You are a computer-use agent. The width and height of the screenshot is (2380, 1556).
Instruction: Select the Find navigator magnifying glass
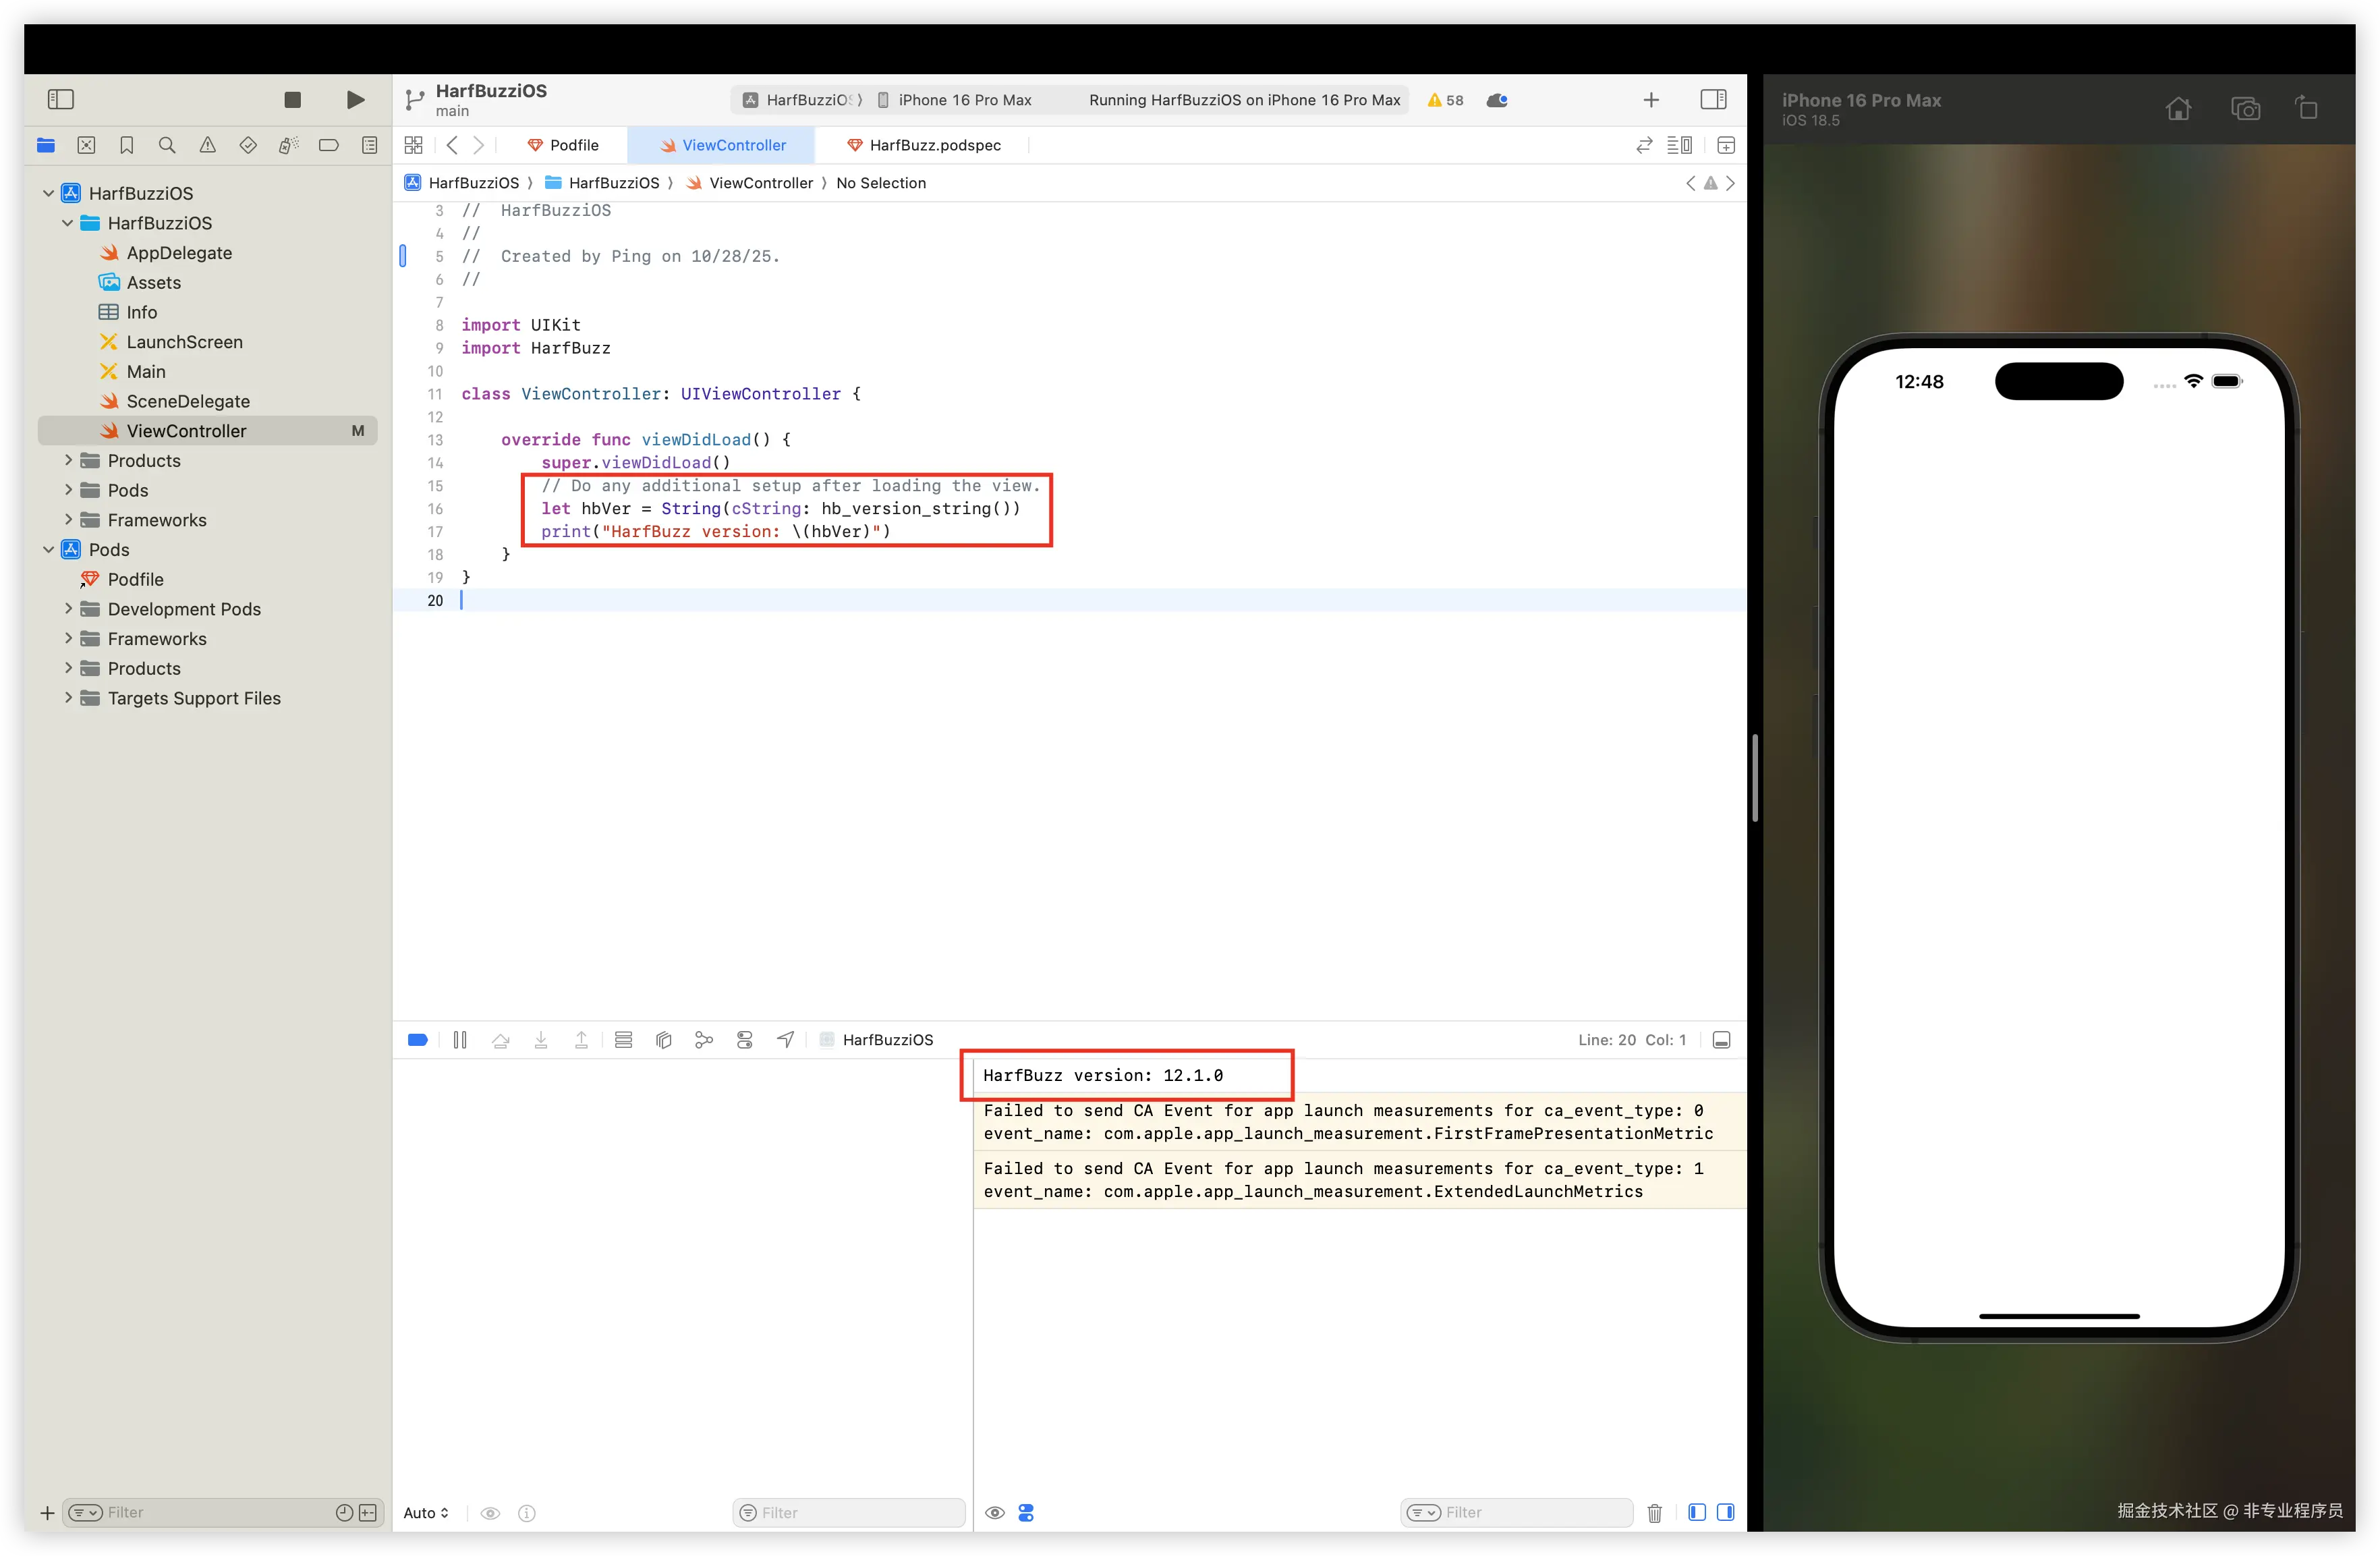pos(167,145)
